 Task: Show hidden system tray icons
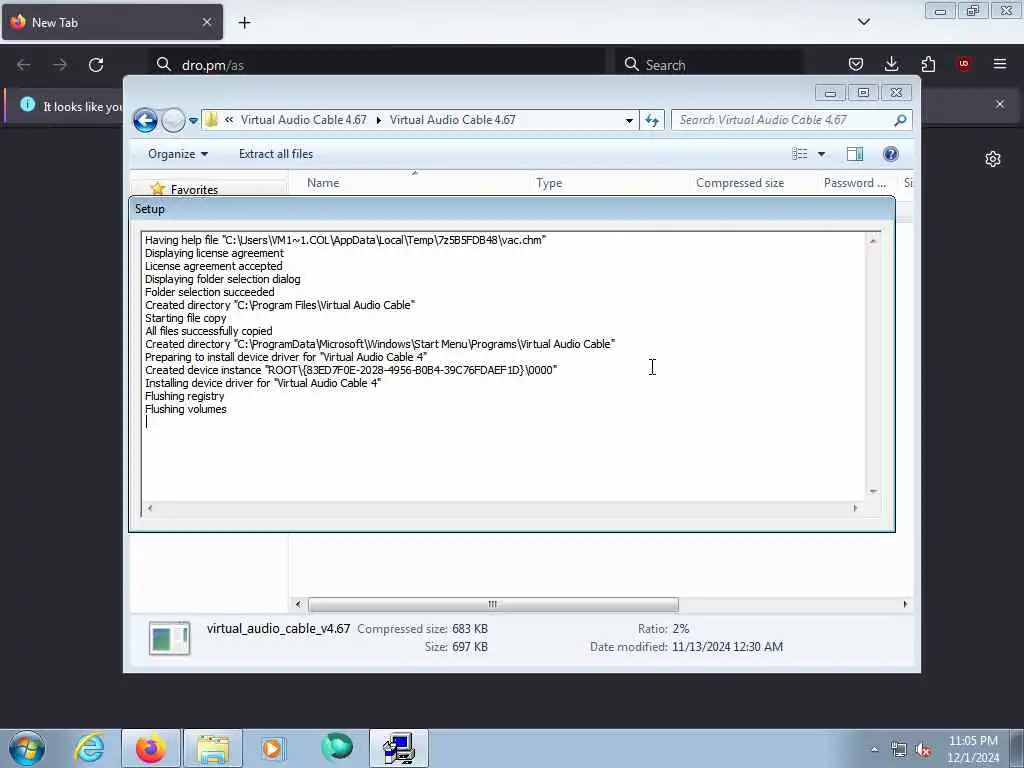click(x=874, y=750)
